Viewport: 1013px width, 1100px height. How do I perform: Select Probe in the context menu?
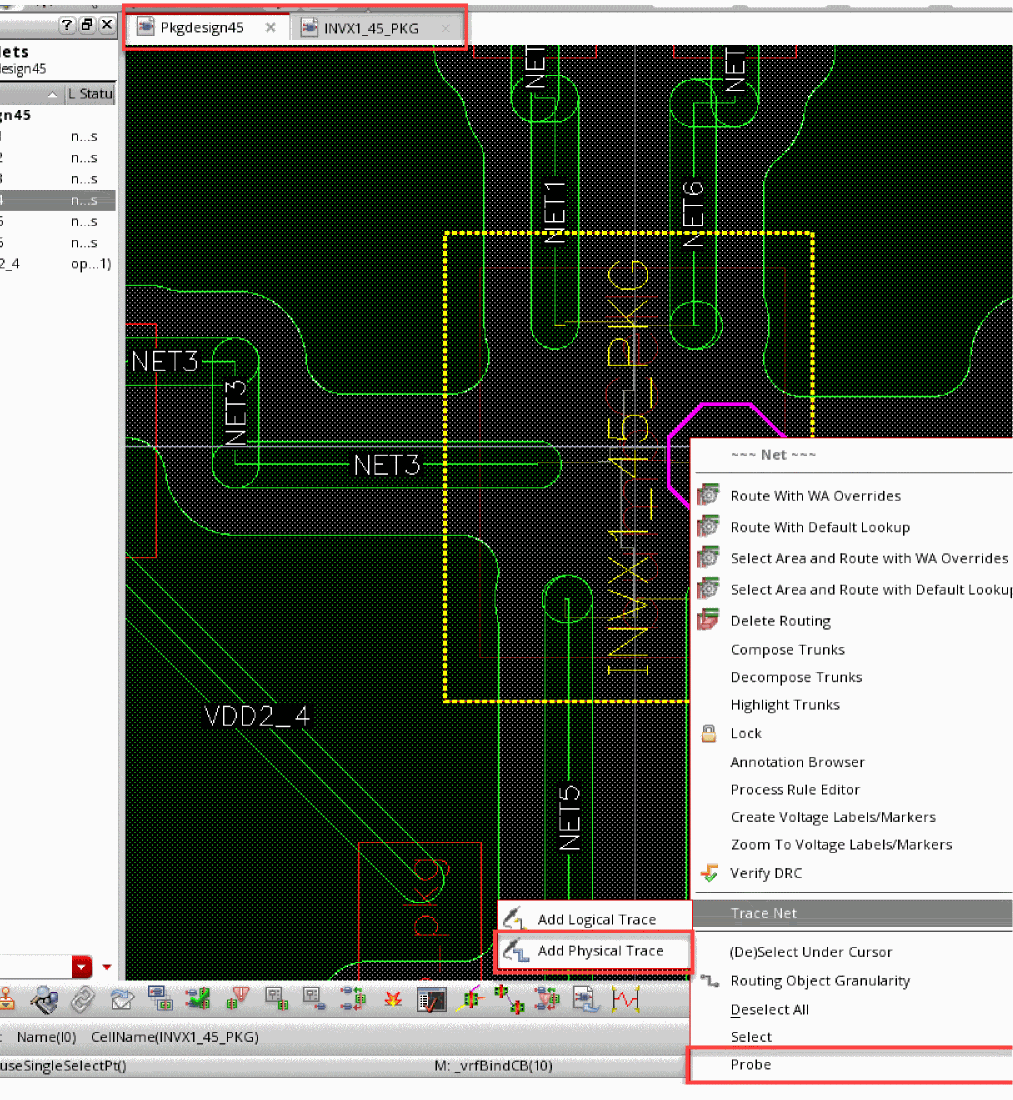(751, 1065)
